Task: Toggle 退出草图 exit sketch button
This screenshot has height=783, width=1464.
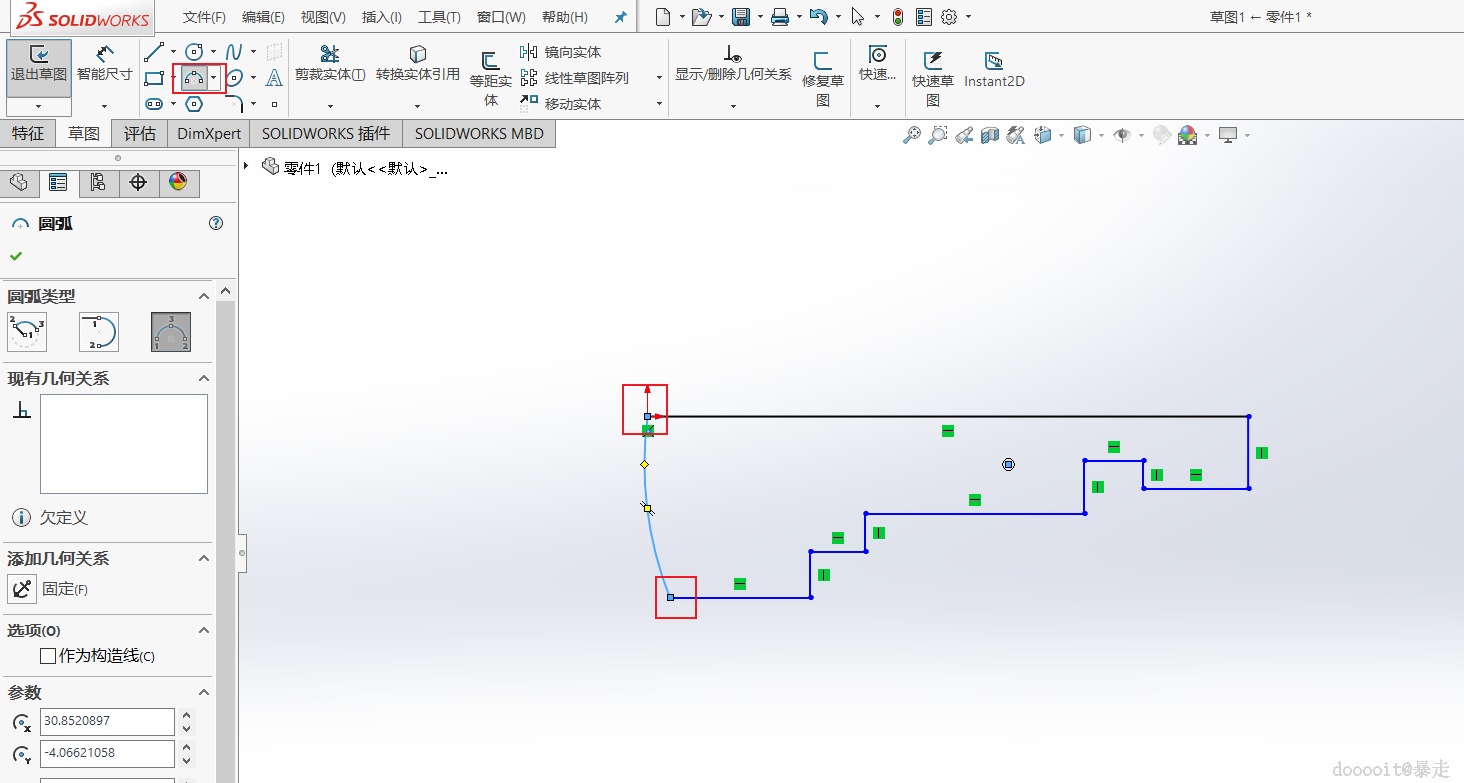Action: (x=39, y=68)
